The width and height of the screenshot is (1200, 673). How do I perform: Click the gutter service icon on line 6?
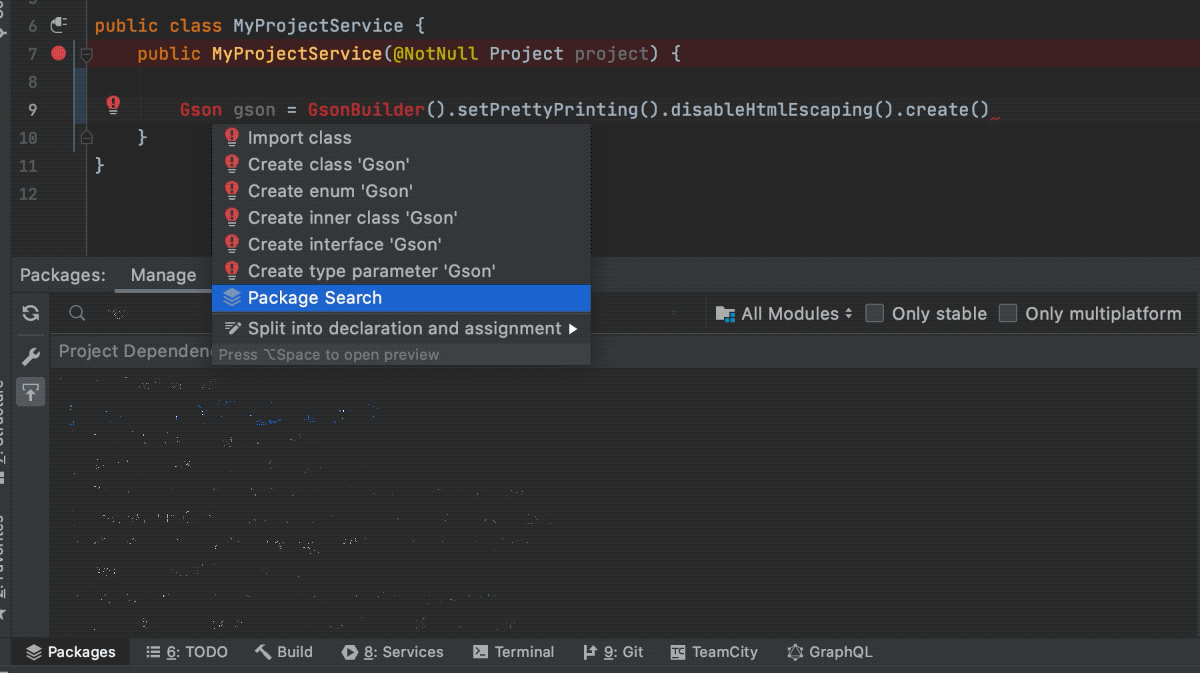click(x=58, y=25)
